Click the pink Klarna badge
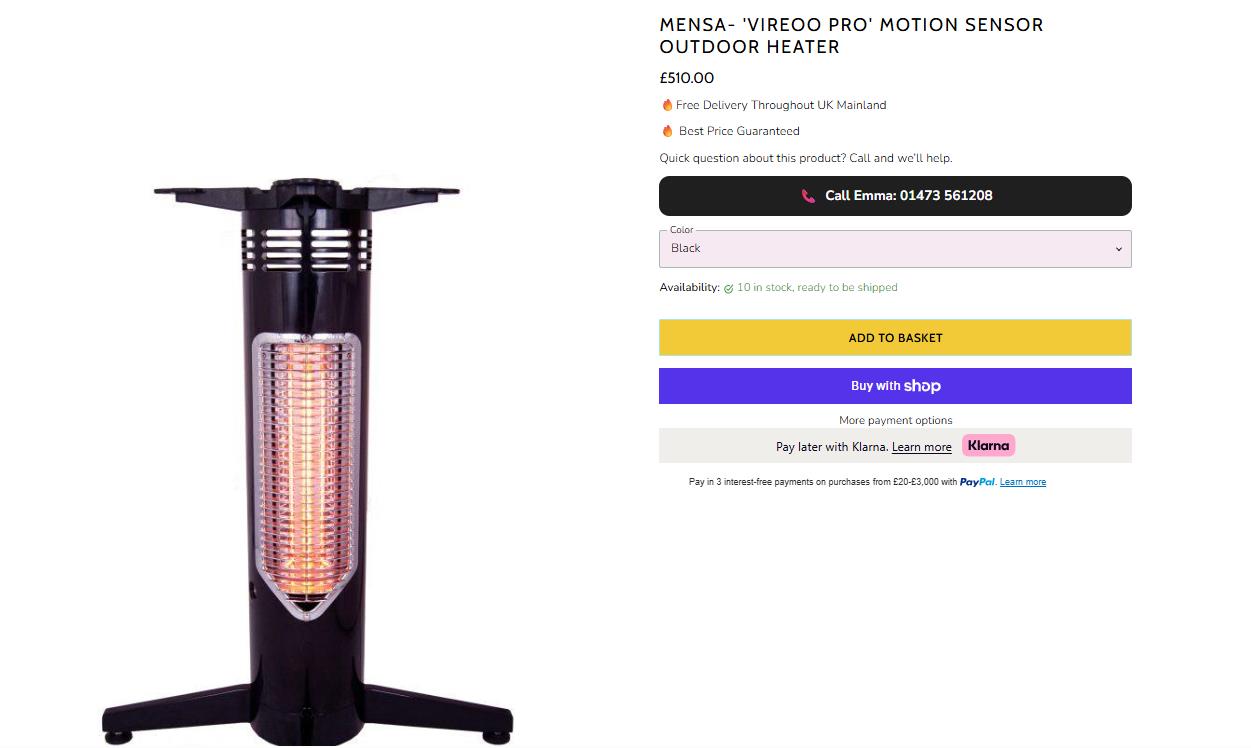This screenshot has width=1251, height=748. [988, 446]
